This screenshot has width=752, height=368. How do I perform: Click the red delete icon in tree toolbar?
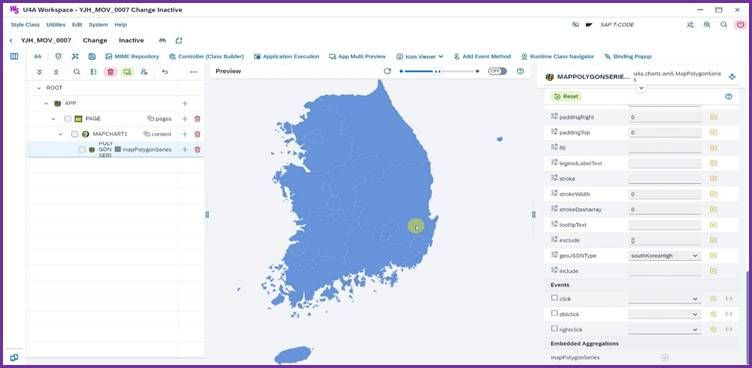tap(111, 71)
